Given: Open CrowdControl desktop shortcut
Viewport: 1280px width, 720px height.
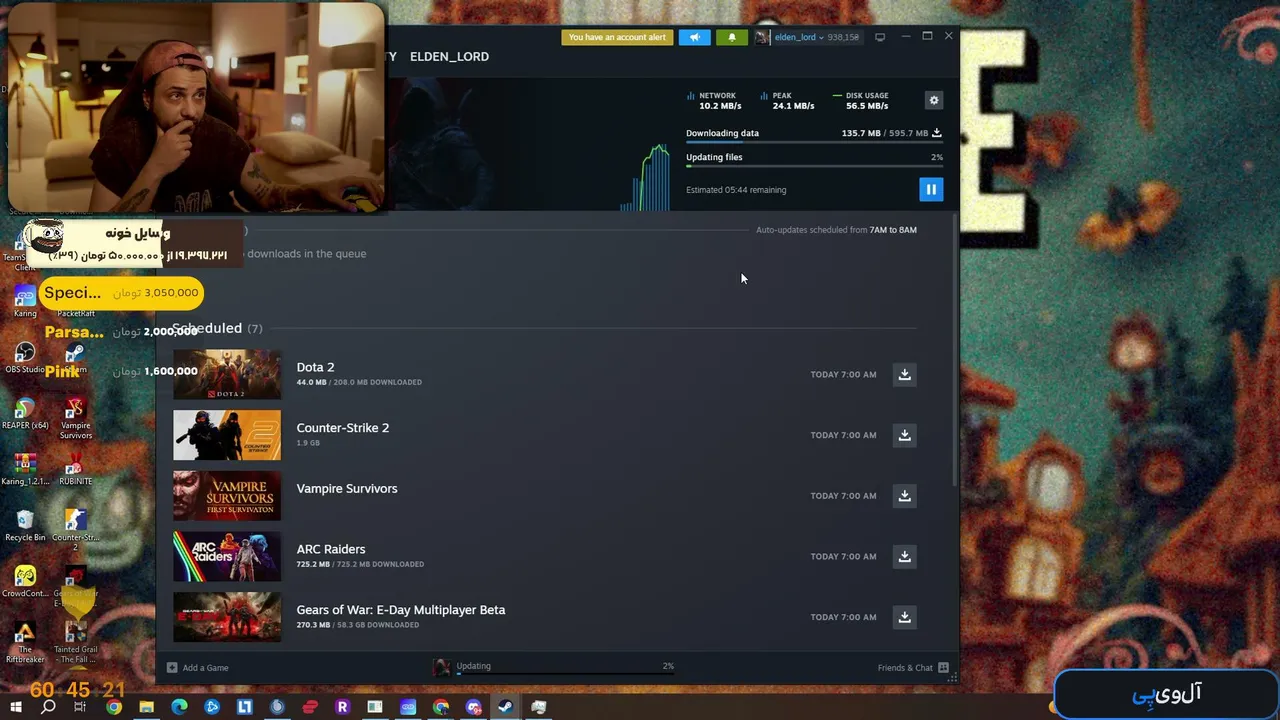Looking at the screenshot, I should pyautogui.click(x=25, y=582).
